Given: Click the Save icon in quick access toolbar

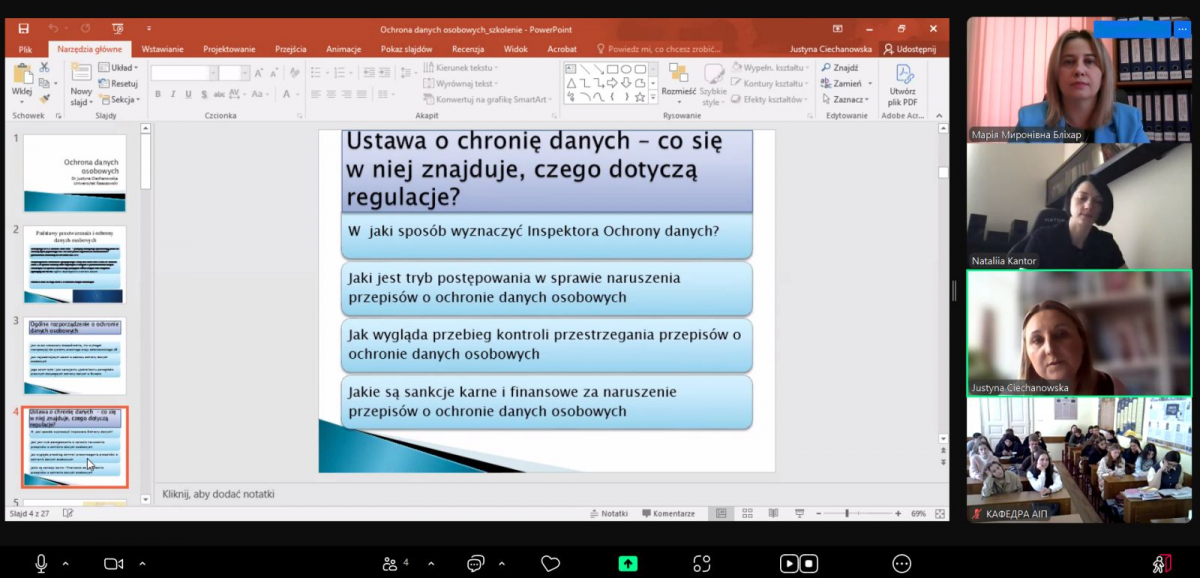Looking at the screenshot, I should (x=23, y=29).
